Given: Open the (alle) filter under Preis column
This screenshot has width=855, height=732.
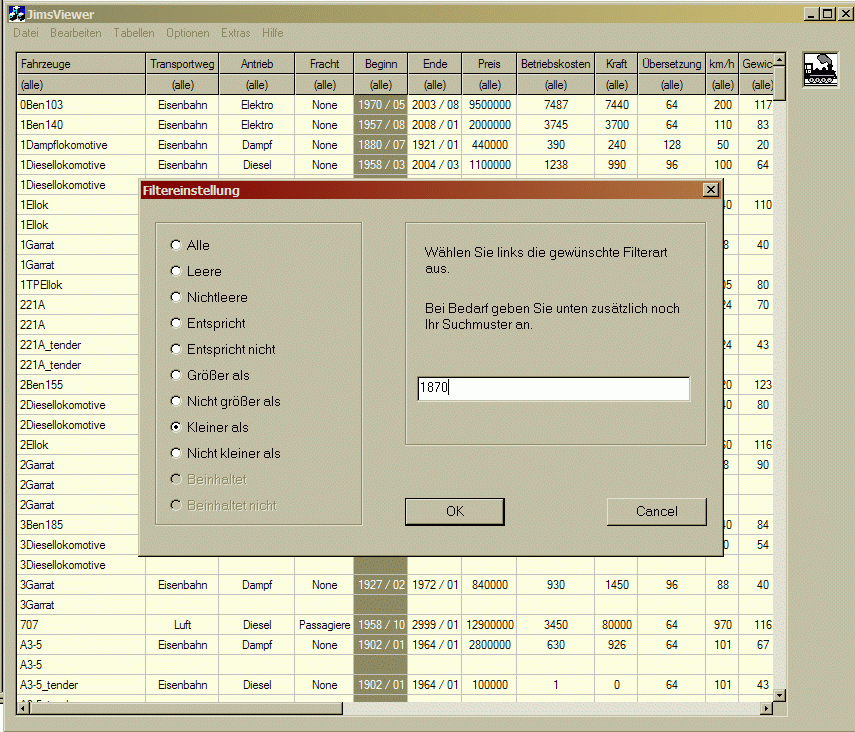Looking at the screenshot, I should 489,85.
